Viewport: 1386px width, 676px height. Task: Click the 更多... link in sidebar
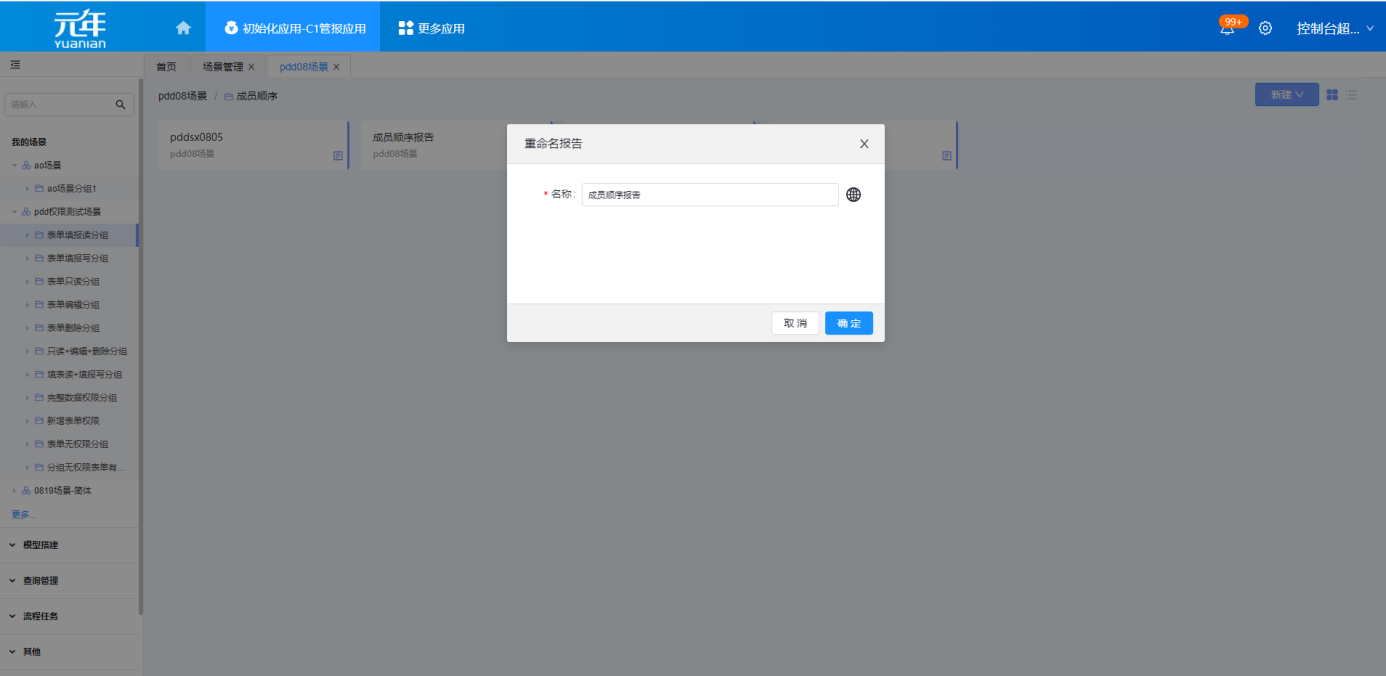pyautogui.click(x=23, y=514)
